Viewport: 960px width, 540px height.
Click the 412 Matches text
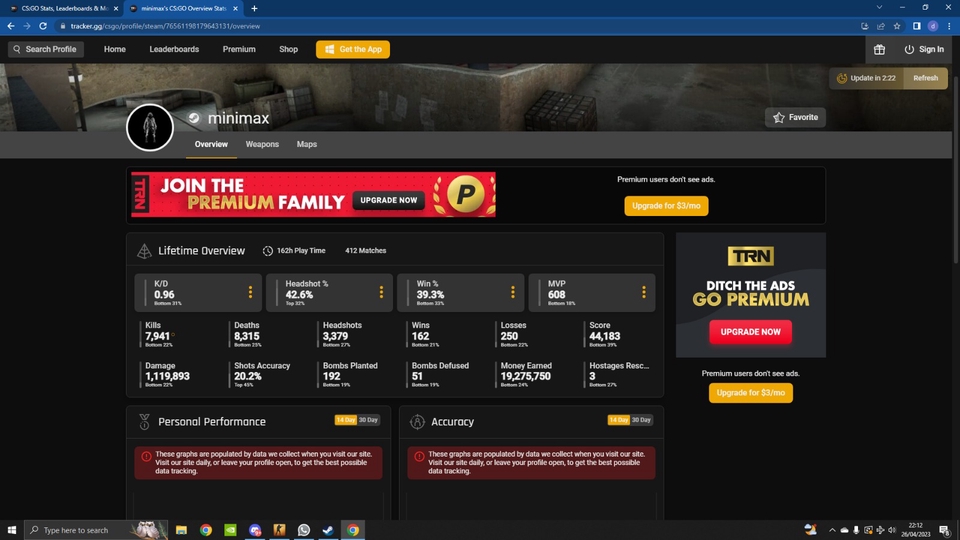[x=366, y=250]
